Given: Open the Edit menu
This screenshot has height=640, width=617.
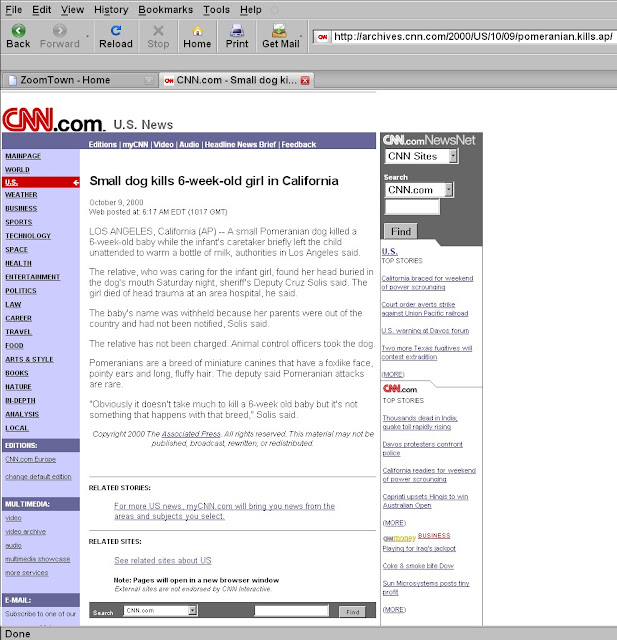Looking at the screenshot, I should (x=42, y=9).
